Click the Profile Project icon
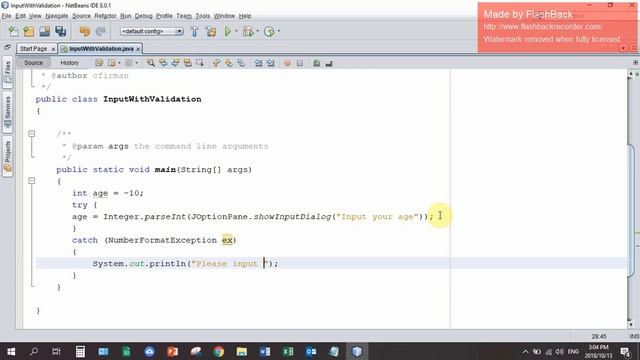The height and width of the screenshot is (360, 640). [269, 31]
